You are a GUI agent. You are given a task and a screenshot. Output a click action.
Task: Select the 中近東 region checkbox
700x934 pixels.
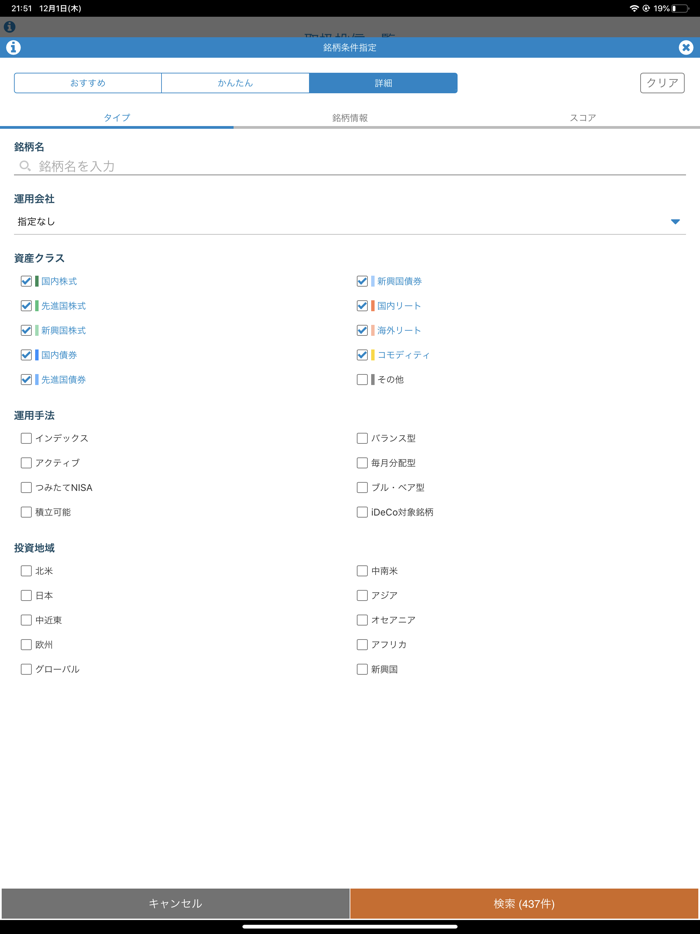tap(26, 620)
